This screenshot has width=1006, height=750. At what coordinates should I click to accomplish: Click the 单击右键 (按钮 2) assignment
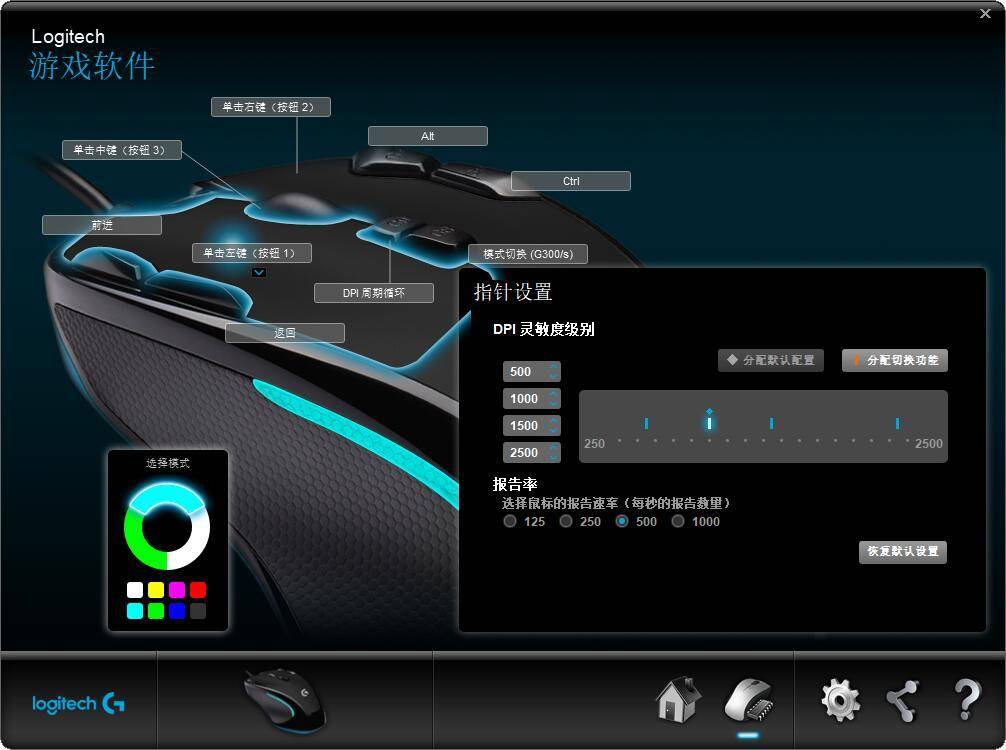[271, 107]
